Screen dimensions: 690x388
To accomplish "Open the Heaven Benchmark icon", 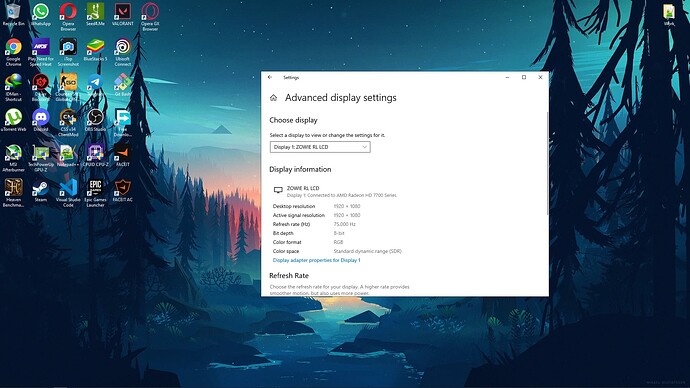I will [x=14, y=193].
